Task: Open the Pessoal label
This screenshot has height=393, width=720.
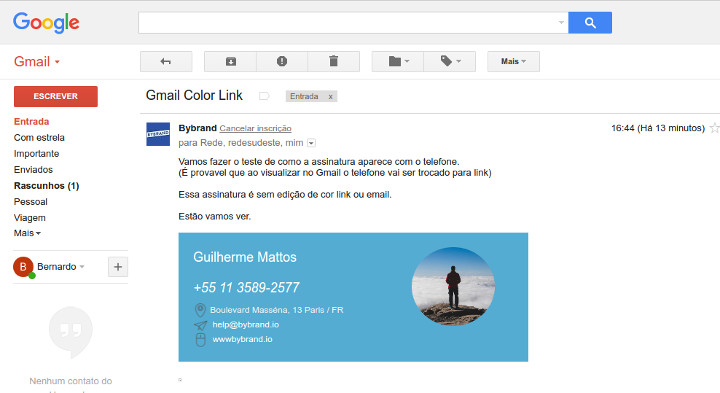Action: (30, 202)
